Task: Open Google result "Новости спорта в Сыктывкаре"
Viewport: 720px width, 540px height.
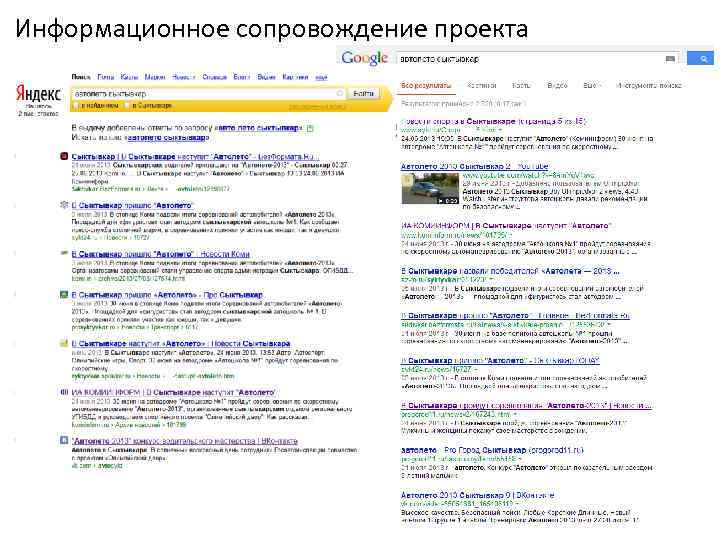Action: coord(494,121)
